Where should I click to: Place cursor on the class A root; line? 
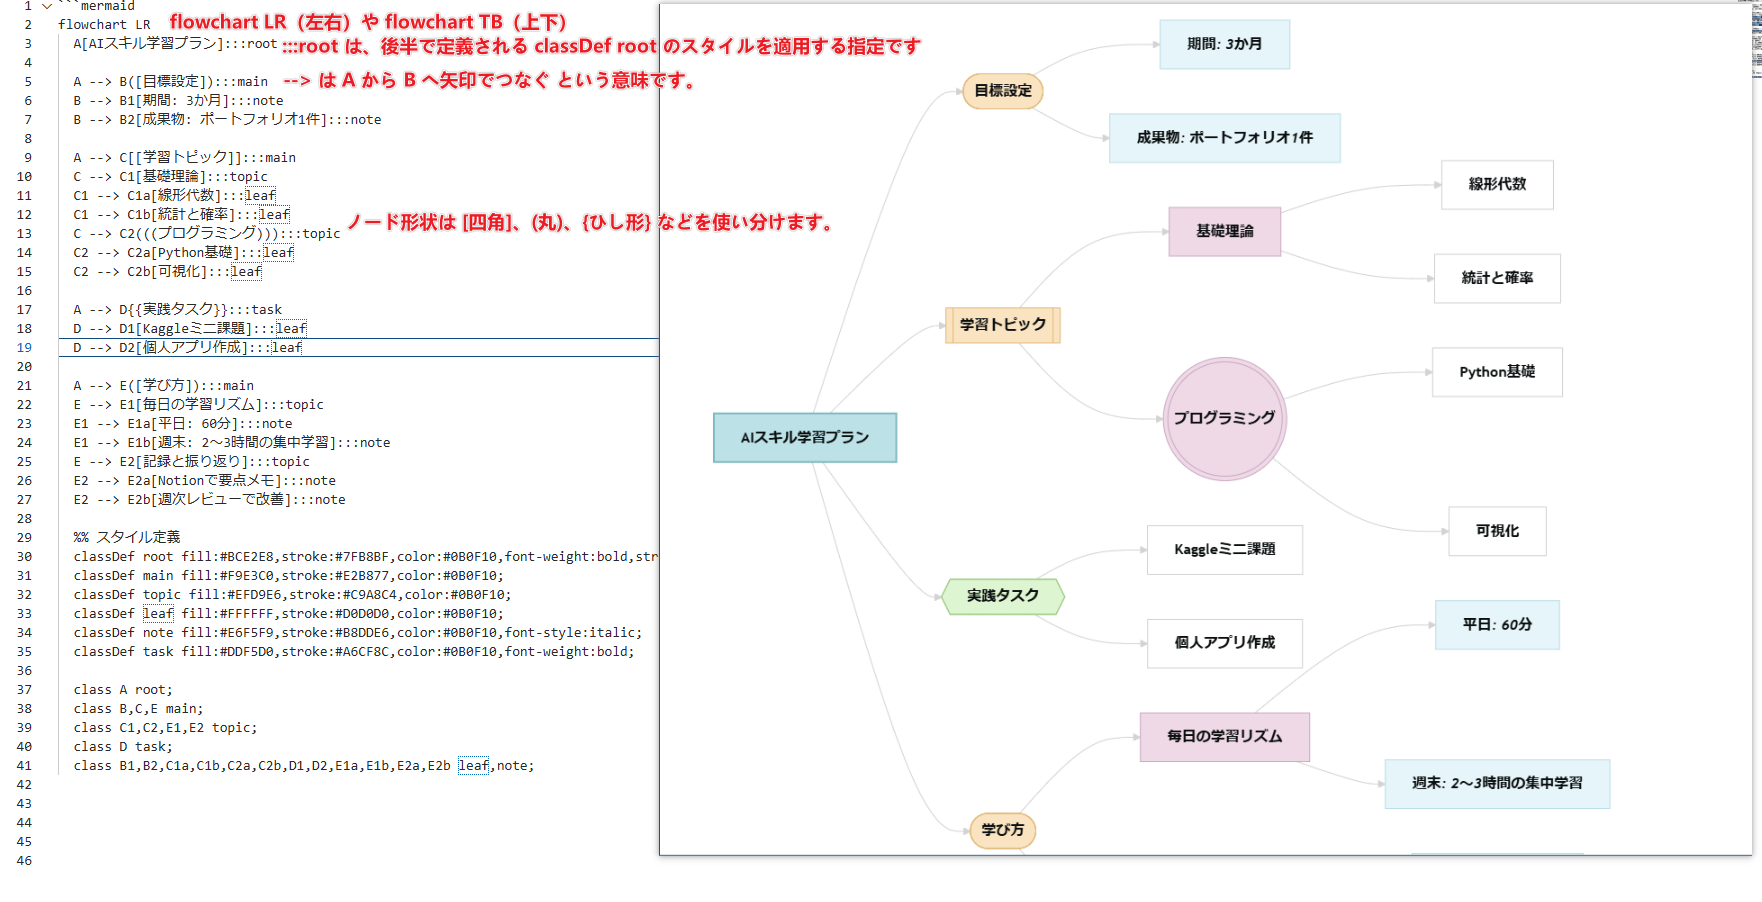[x=122, y=690]
